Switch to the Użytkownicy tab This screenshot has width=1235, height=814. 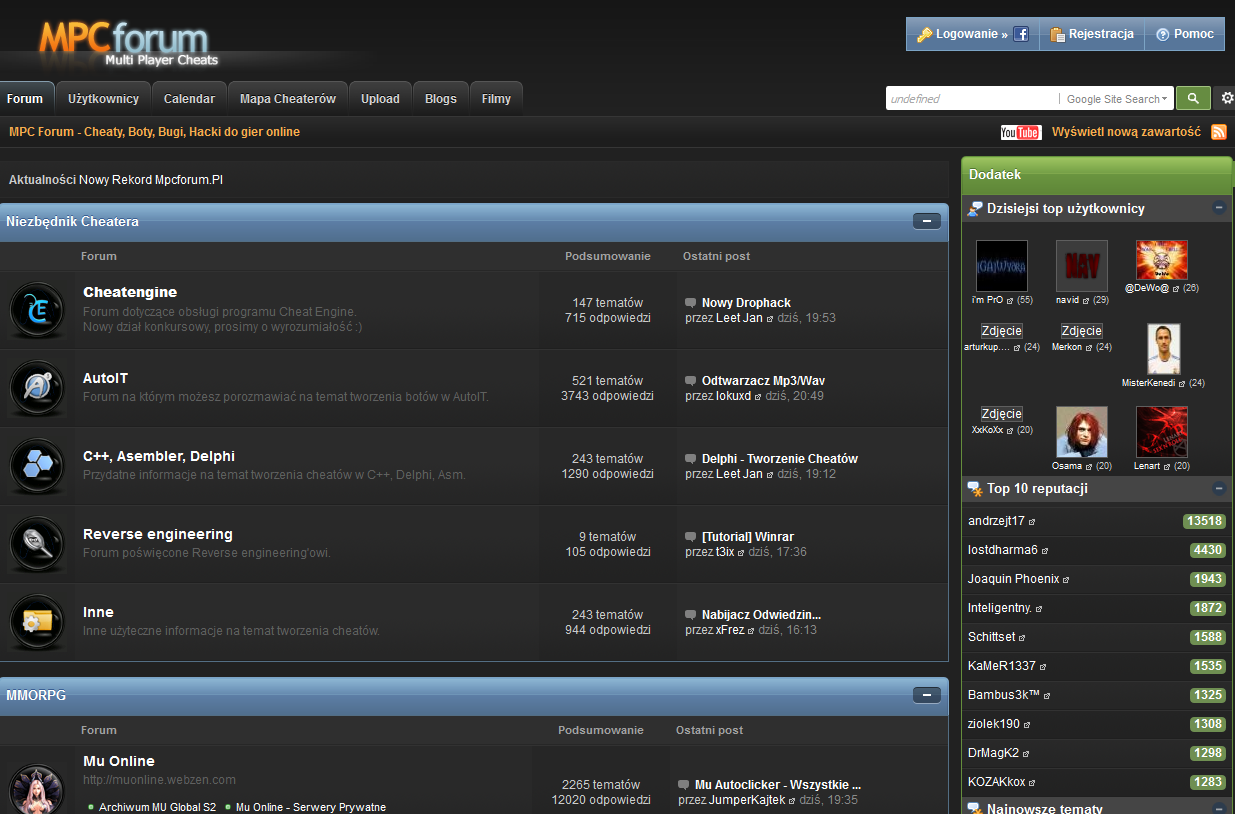pyautogui.click(x=104, y=99)
